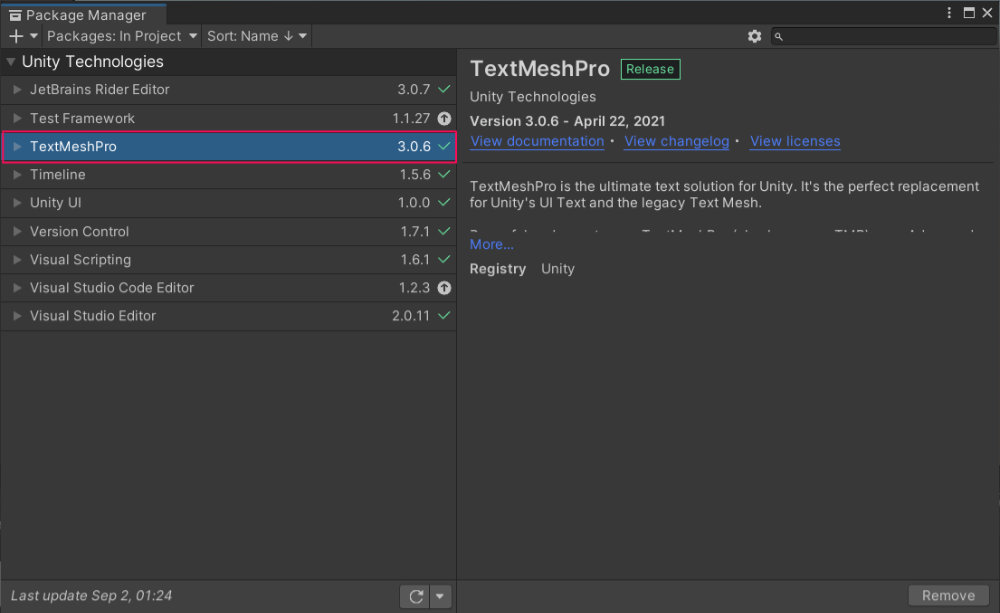
Task: Open View licenses link
Action: pos(795,142)
